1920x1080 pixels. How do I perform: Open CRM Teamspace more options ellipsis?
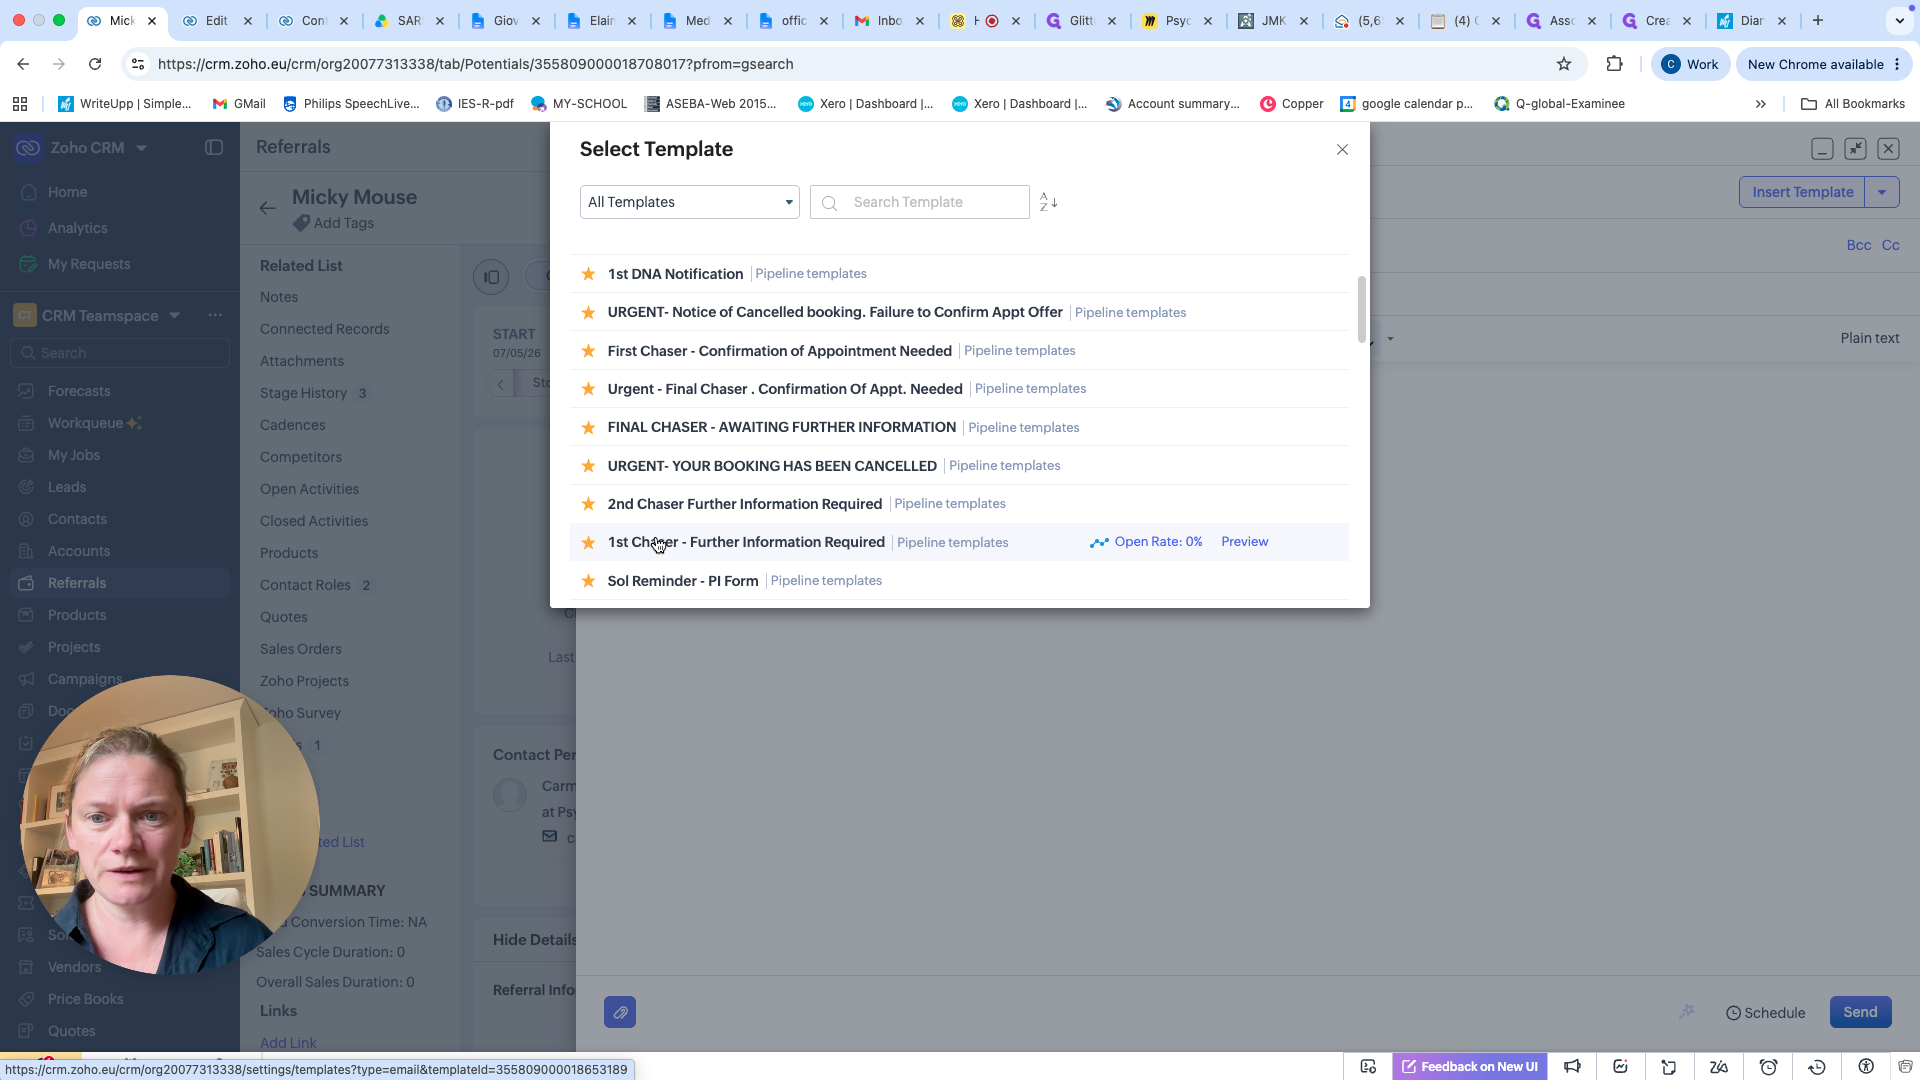click(215, 316)
